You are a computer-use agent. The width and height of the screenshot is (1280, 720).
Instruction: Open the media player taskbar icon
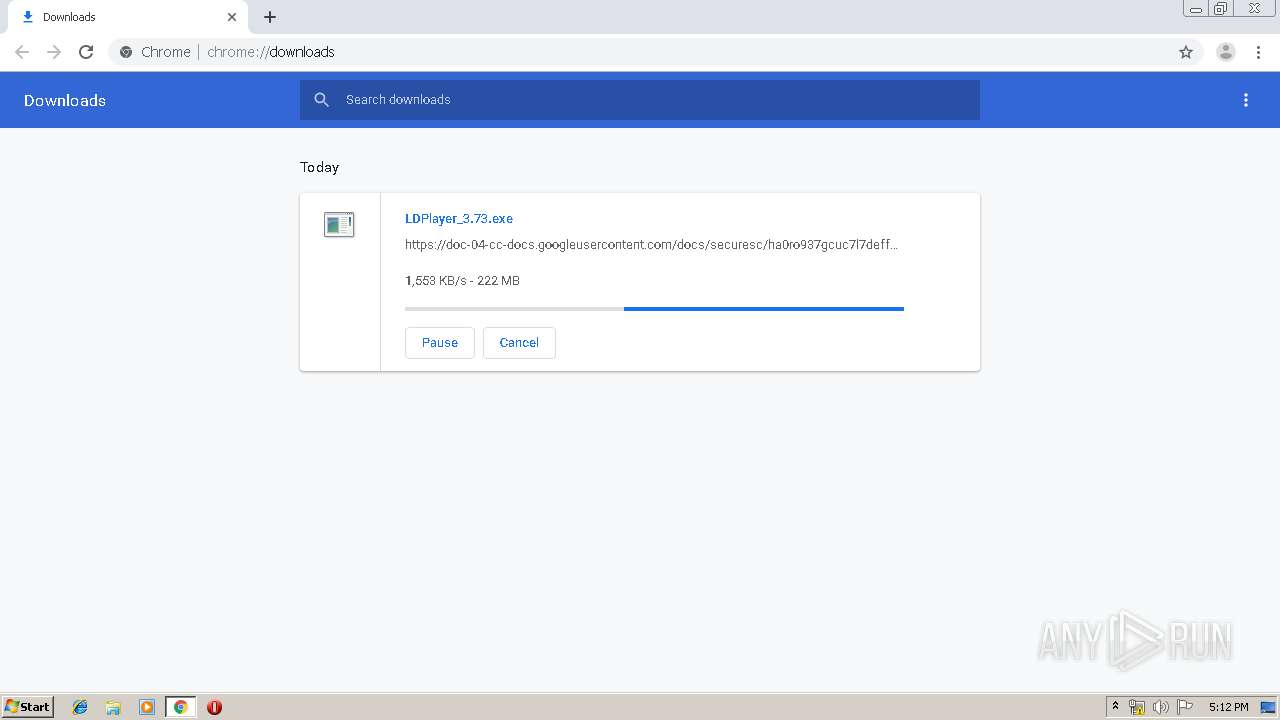[x=147, y=707]
